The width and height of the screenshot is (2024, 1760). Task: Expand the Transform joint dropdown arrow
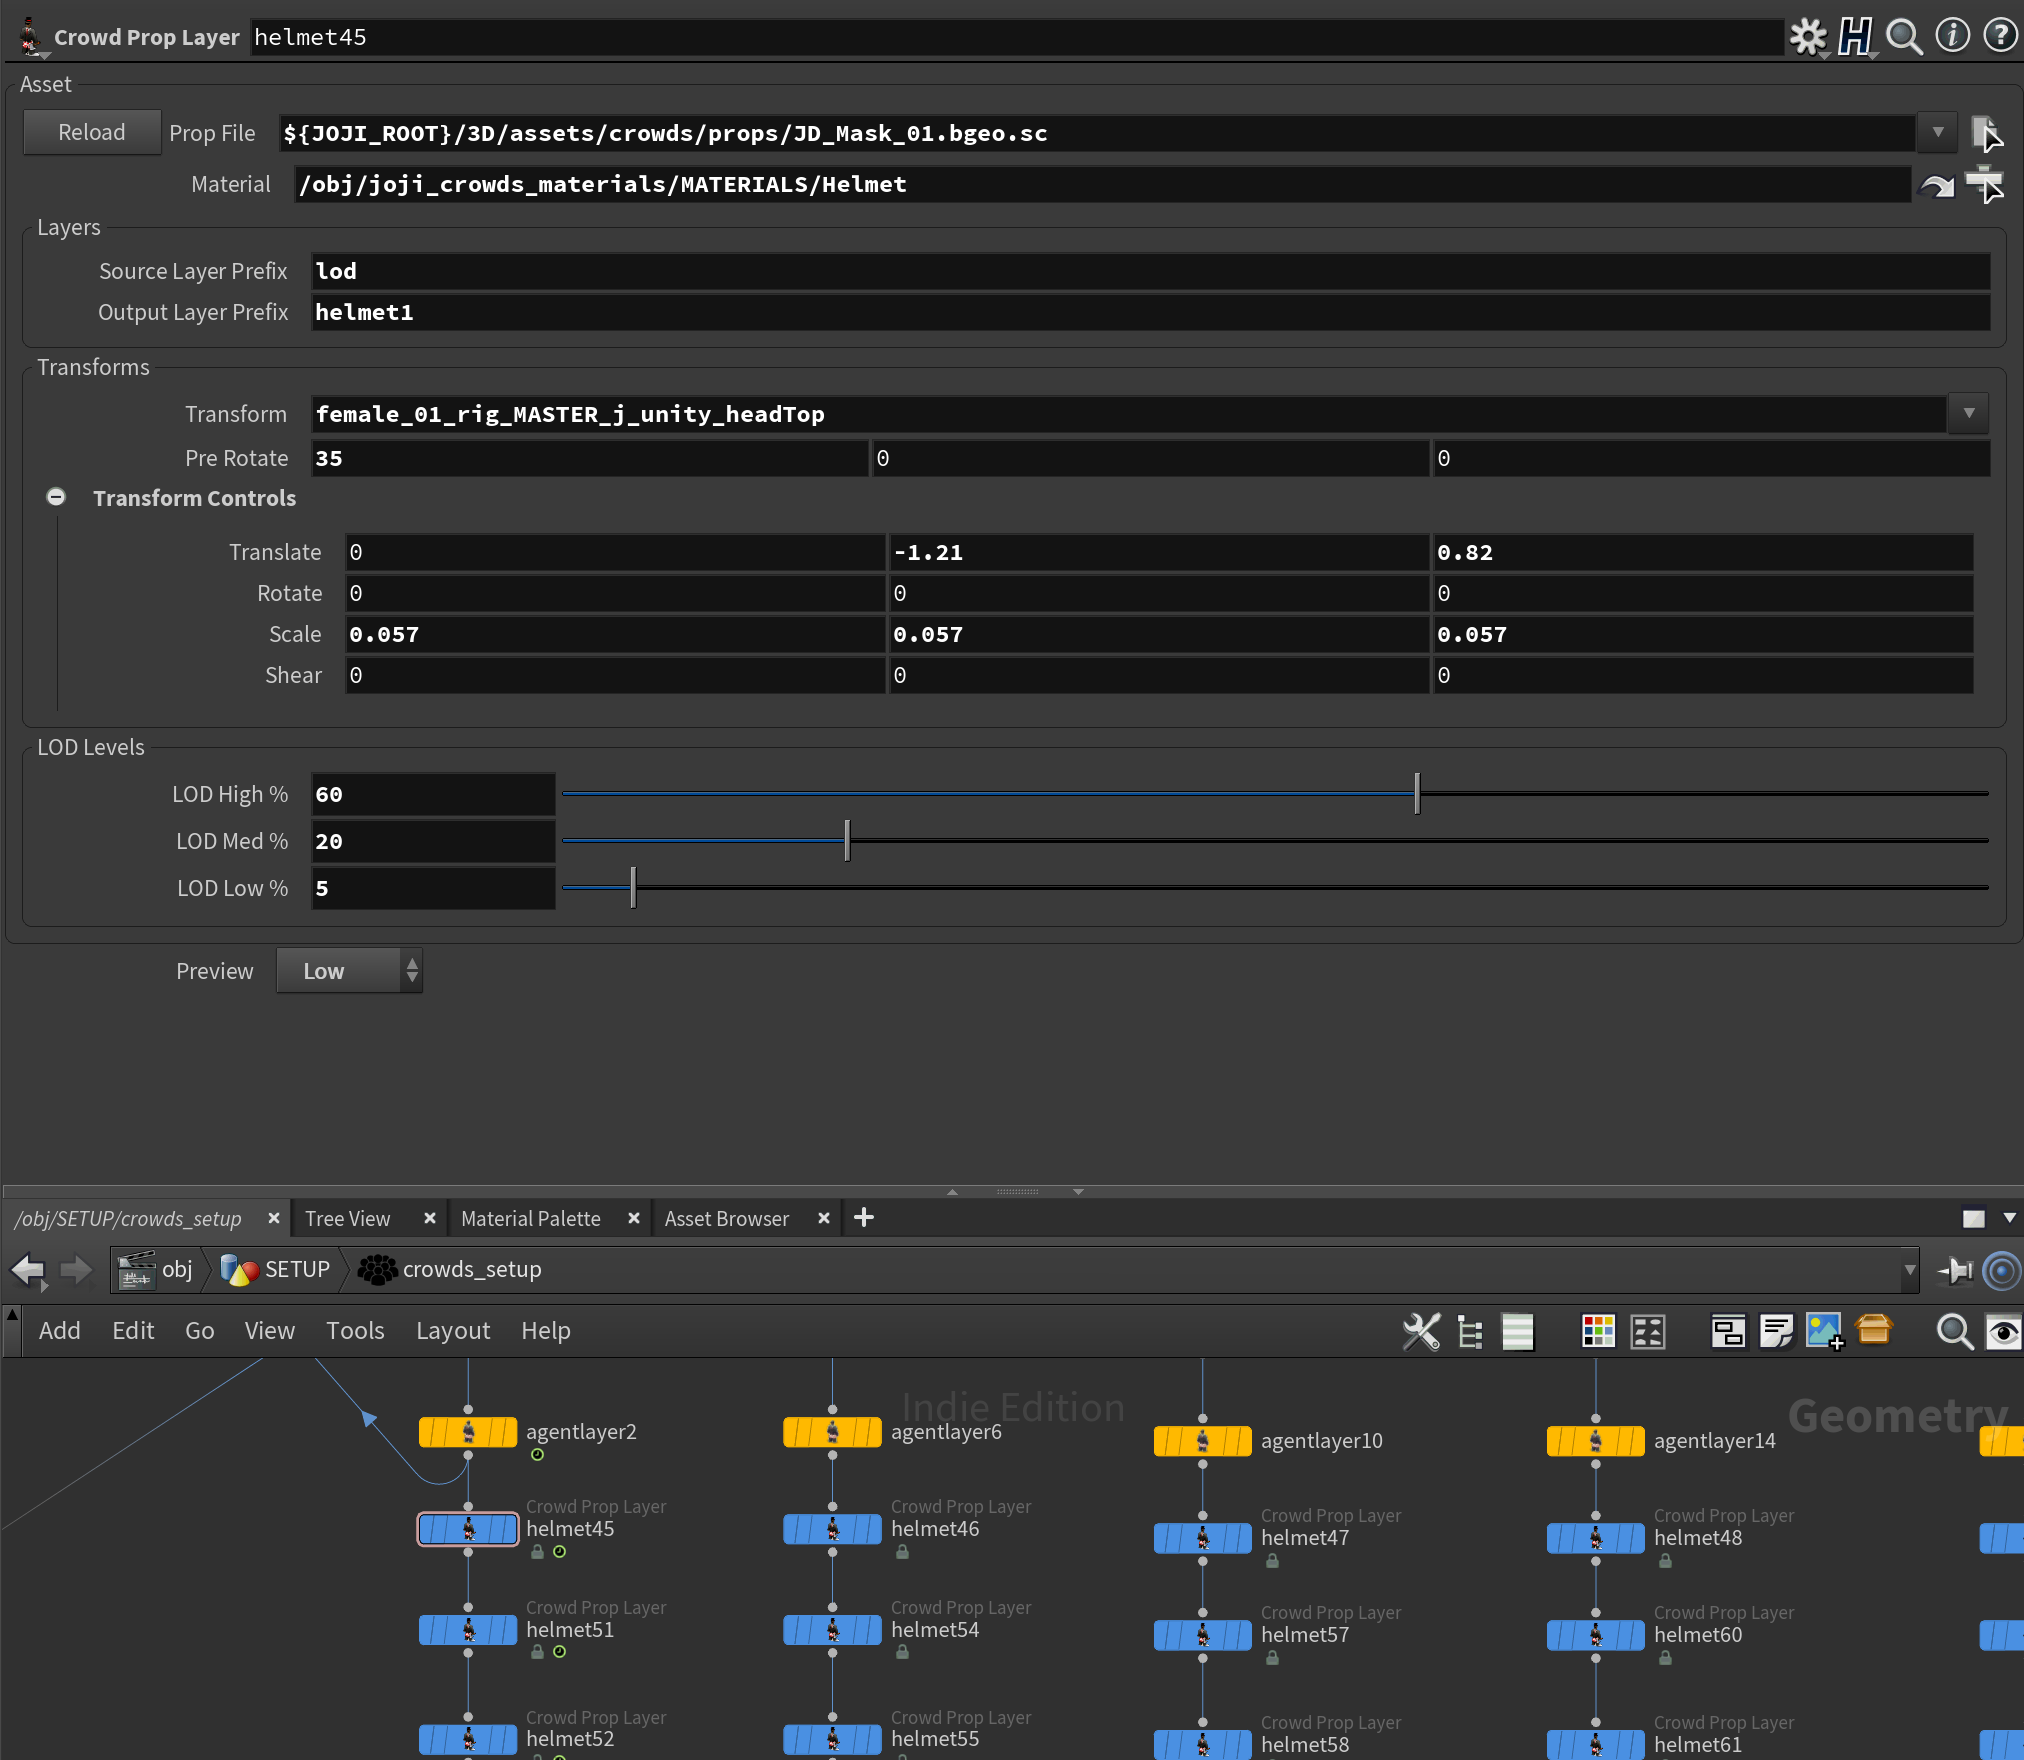1968,413
